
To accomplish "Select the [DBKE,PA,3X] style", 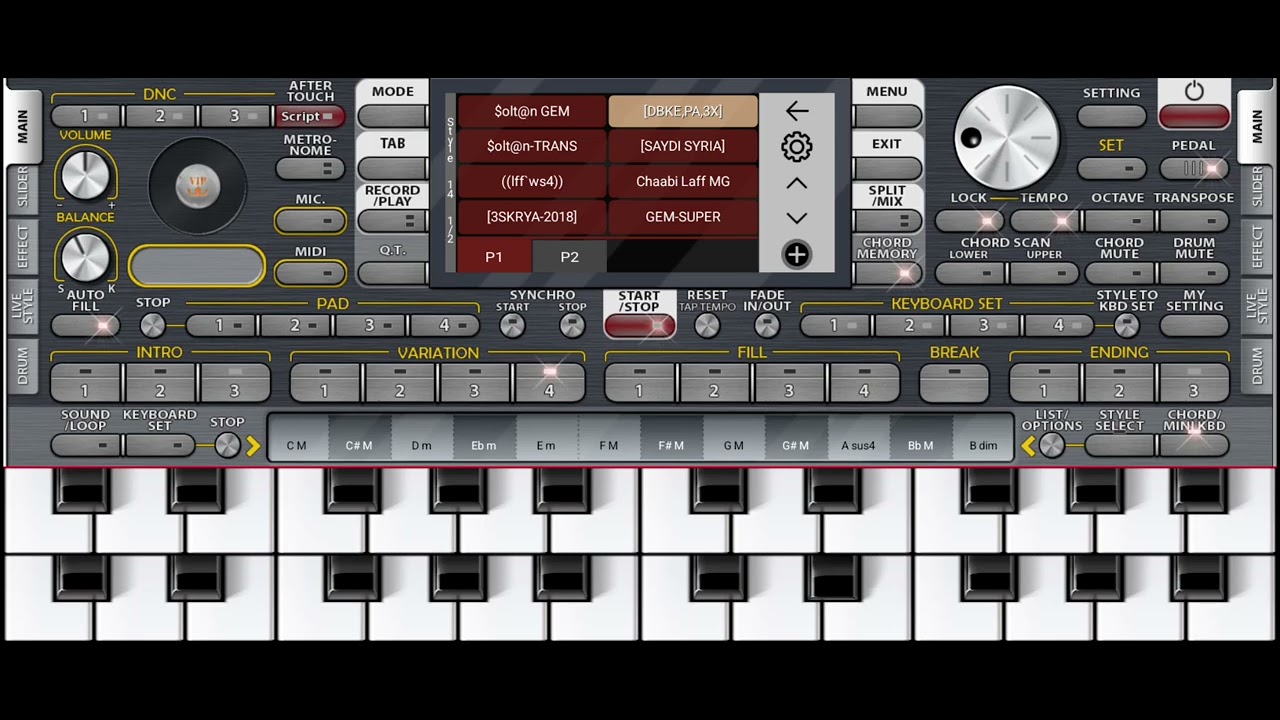I will pos(683,111).
